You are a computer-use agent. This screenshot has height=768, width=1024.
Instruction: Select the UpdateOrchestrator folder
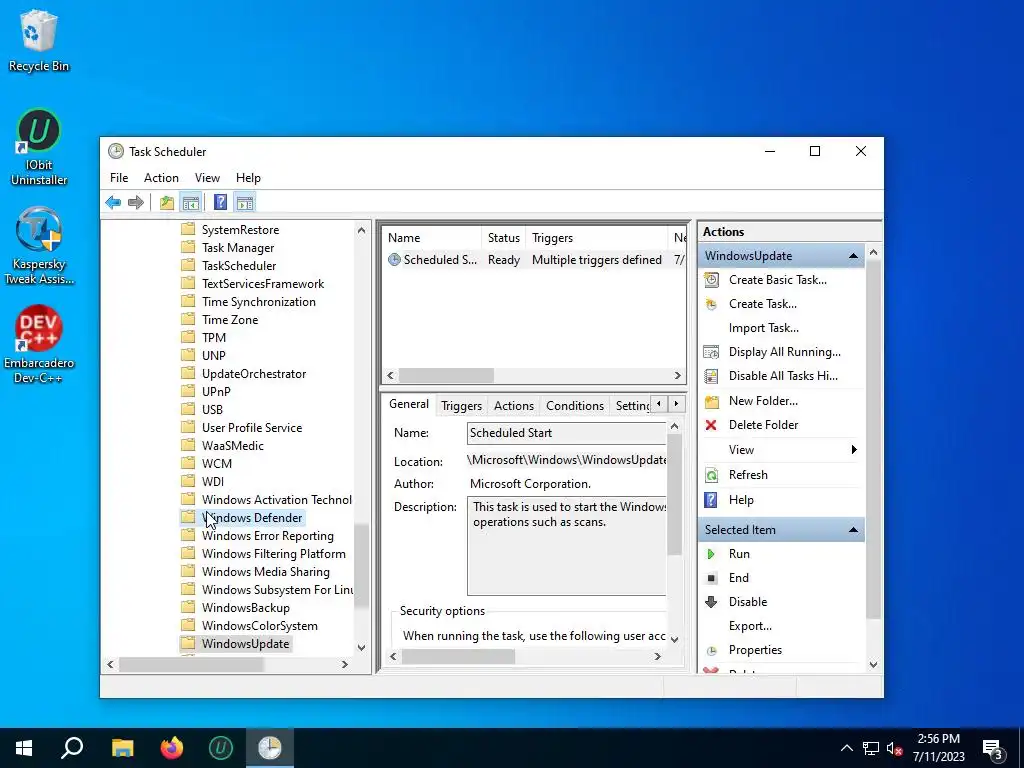tap(253, 374)
